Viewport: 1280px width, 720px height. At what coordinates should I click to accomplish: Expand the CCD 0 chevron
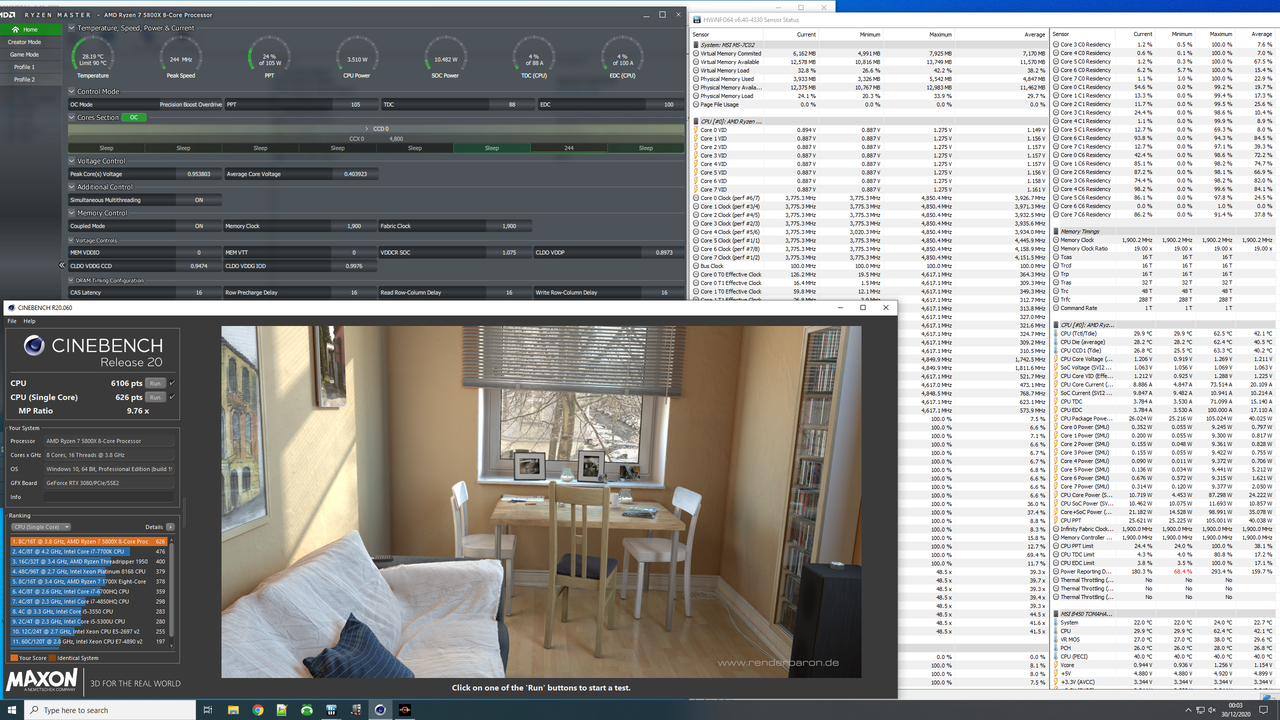pyautogui.click(x=368, y=128)
